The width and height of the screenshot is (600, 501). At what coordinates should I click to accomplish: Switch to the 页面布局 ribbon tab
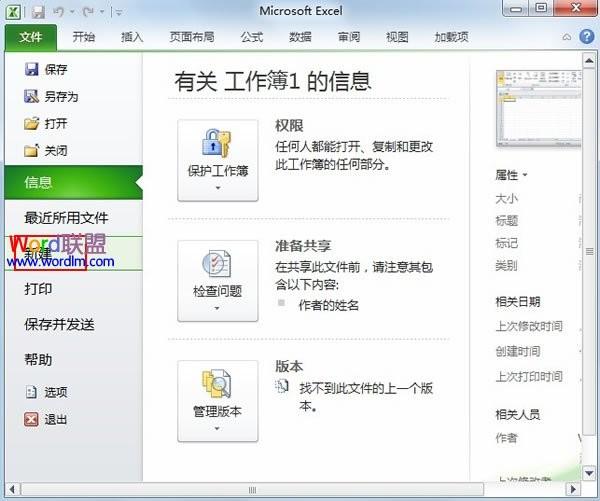[x=192, y=37]
